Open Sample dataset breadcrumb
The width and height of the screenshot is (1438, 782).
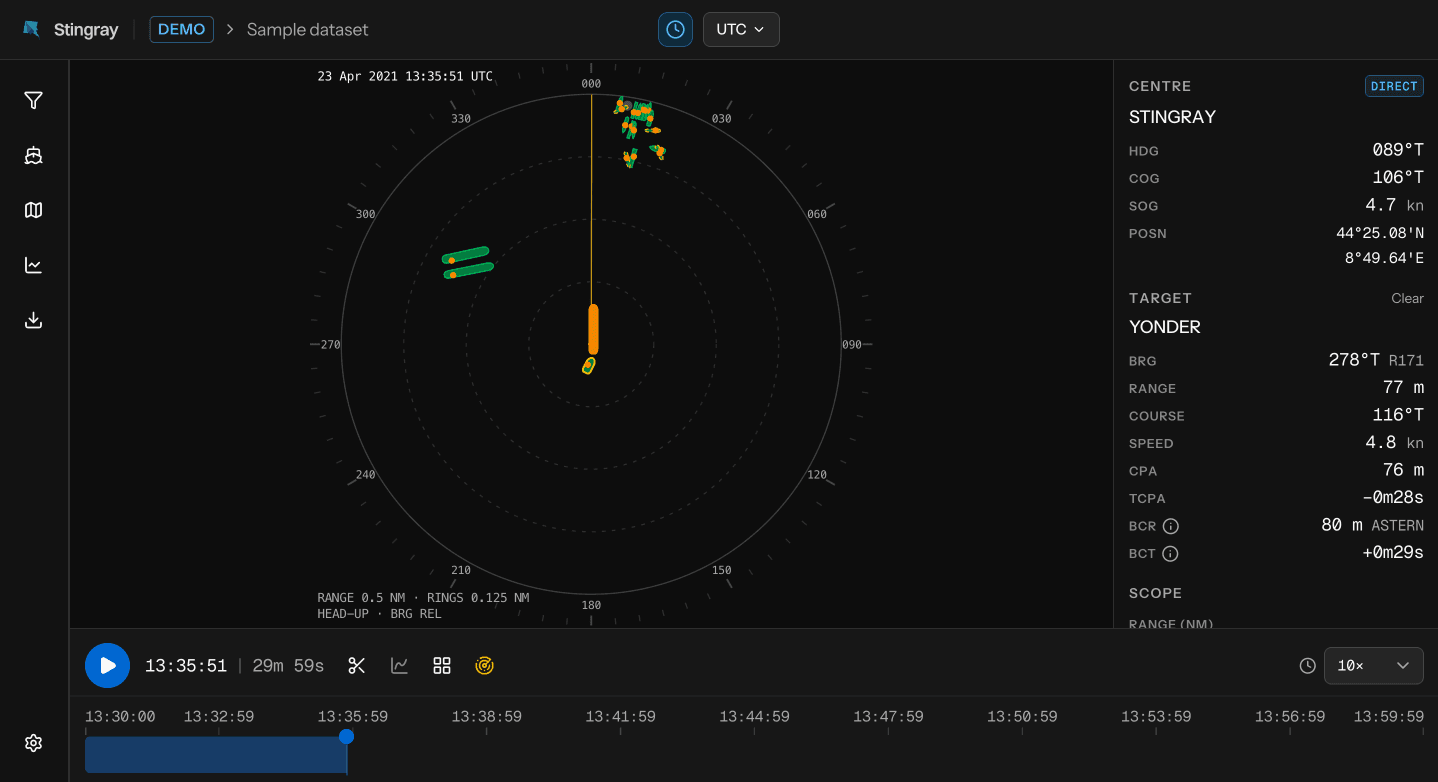click(x=308, y=30)
